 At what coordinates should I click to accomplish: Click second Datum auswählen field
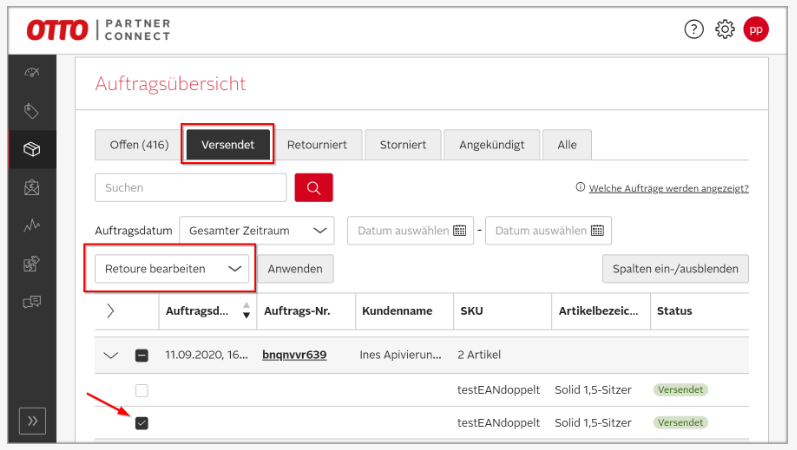[x=548, y=230]
